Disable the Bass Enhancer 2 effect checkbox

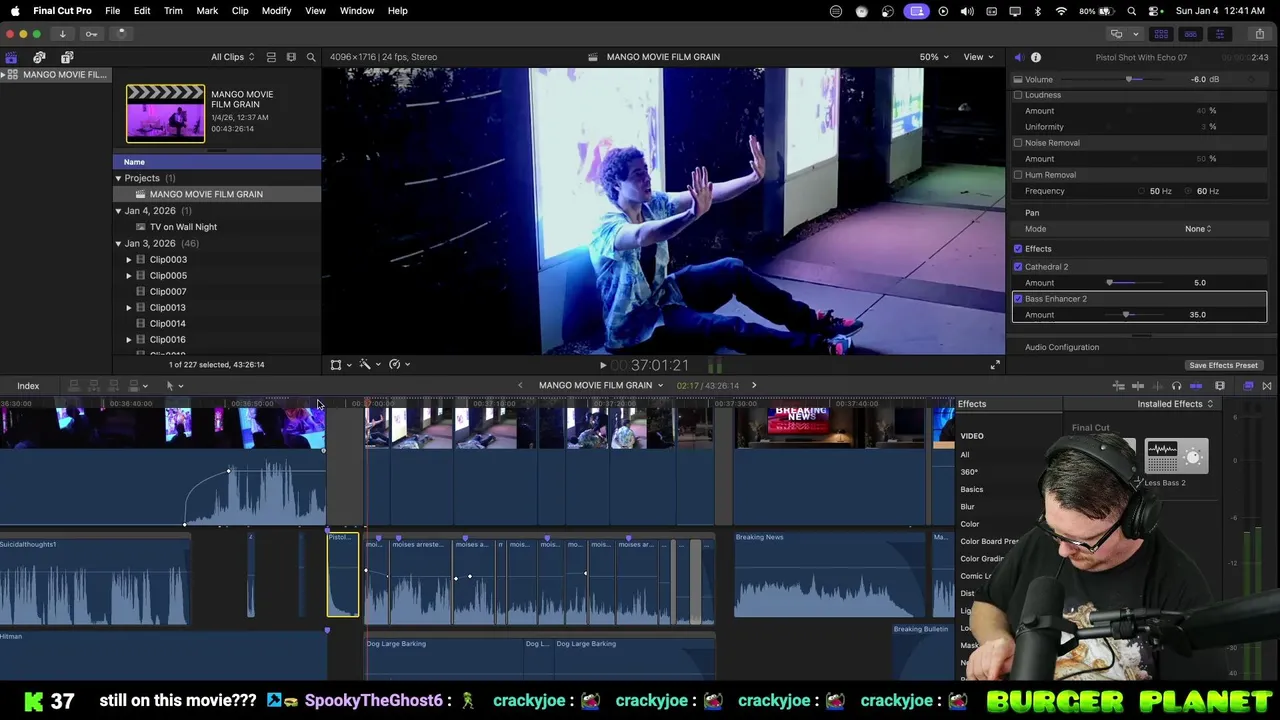tap(1018, 299)
